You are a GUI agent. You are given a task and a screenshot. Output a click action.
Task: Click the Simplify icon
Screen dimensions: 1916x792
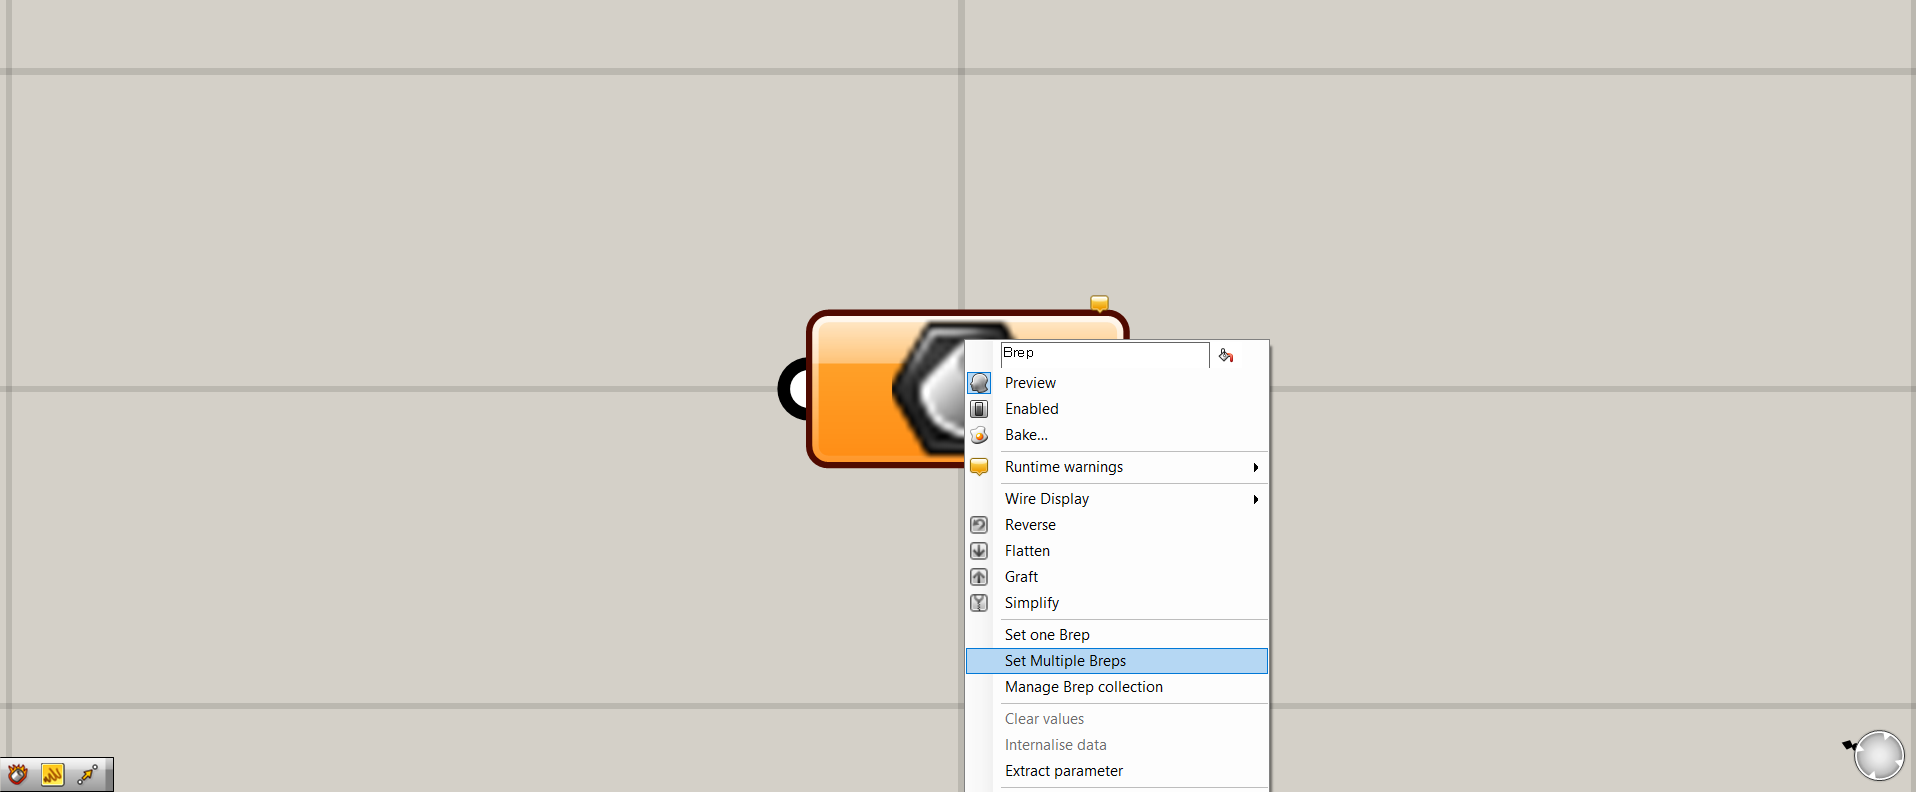click(979, 603)
